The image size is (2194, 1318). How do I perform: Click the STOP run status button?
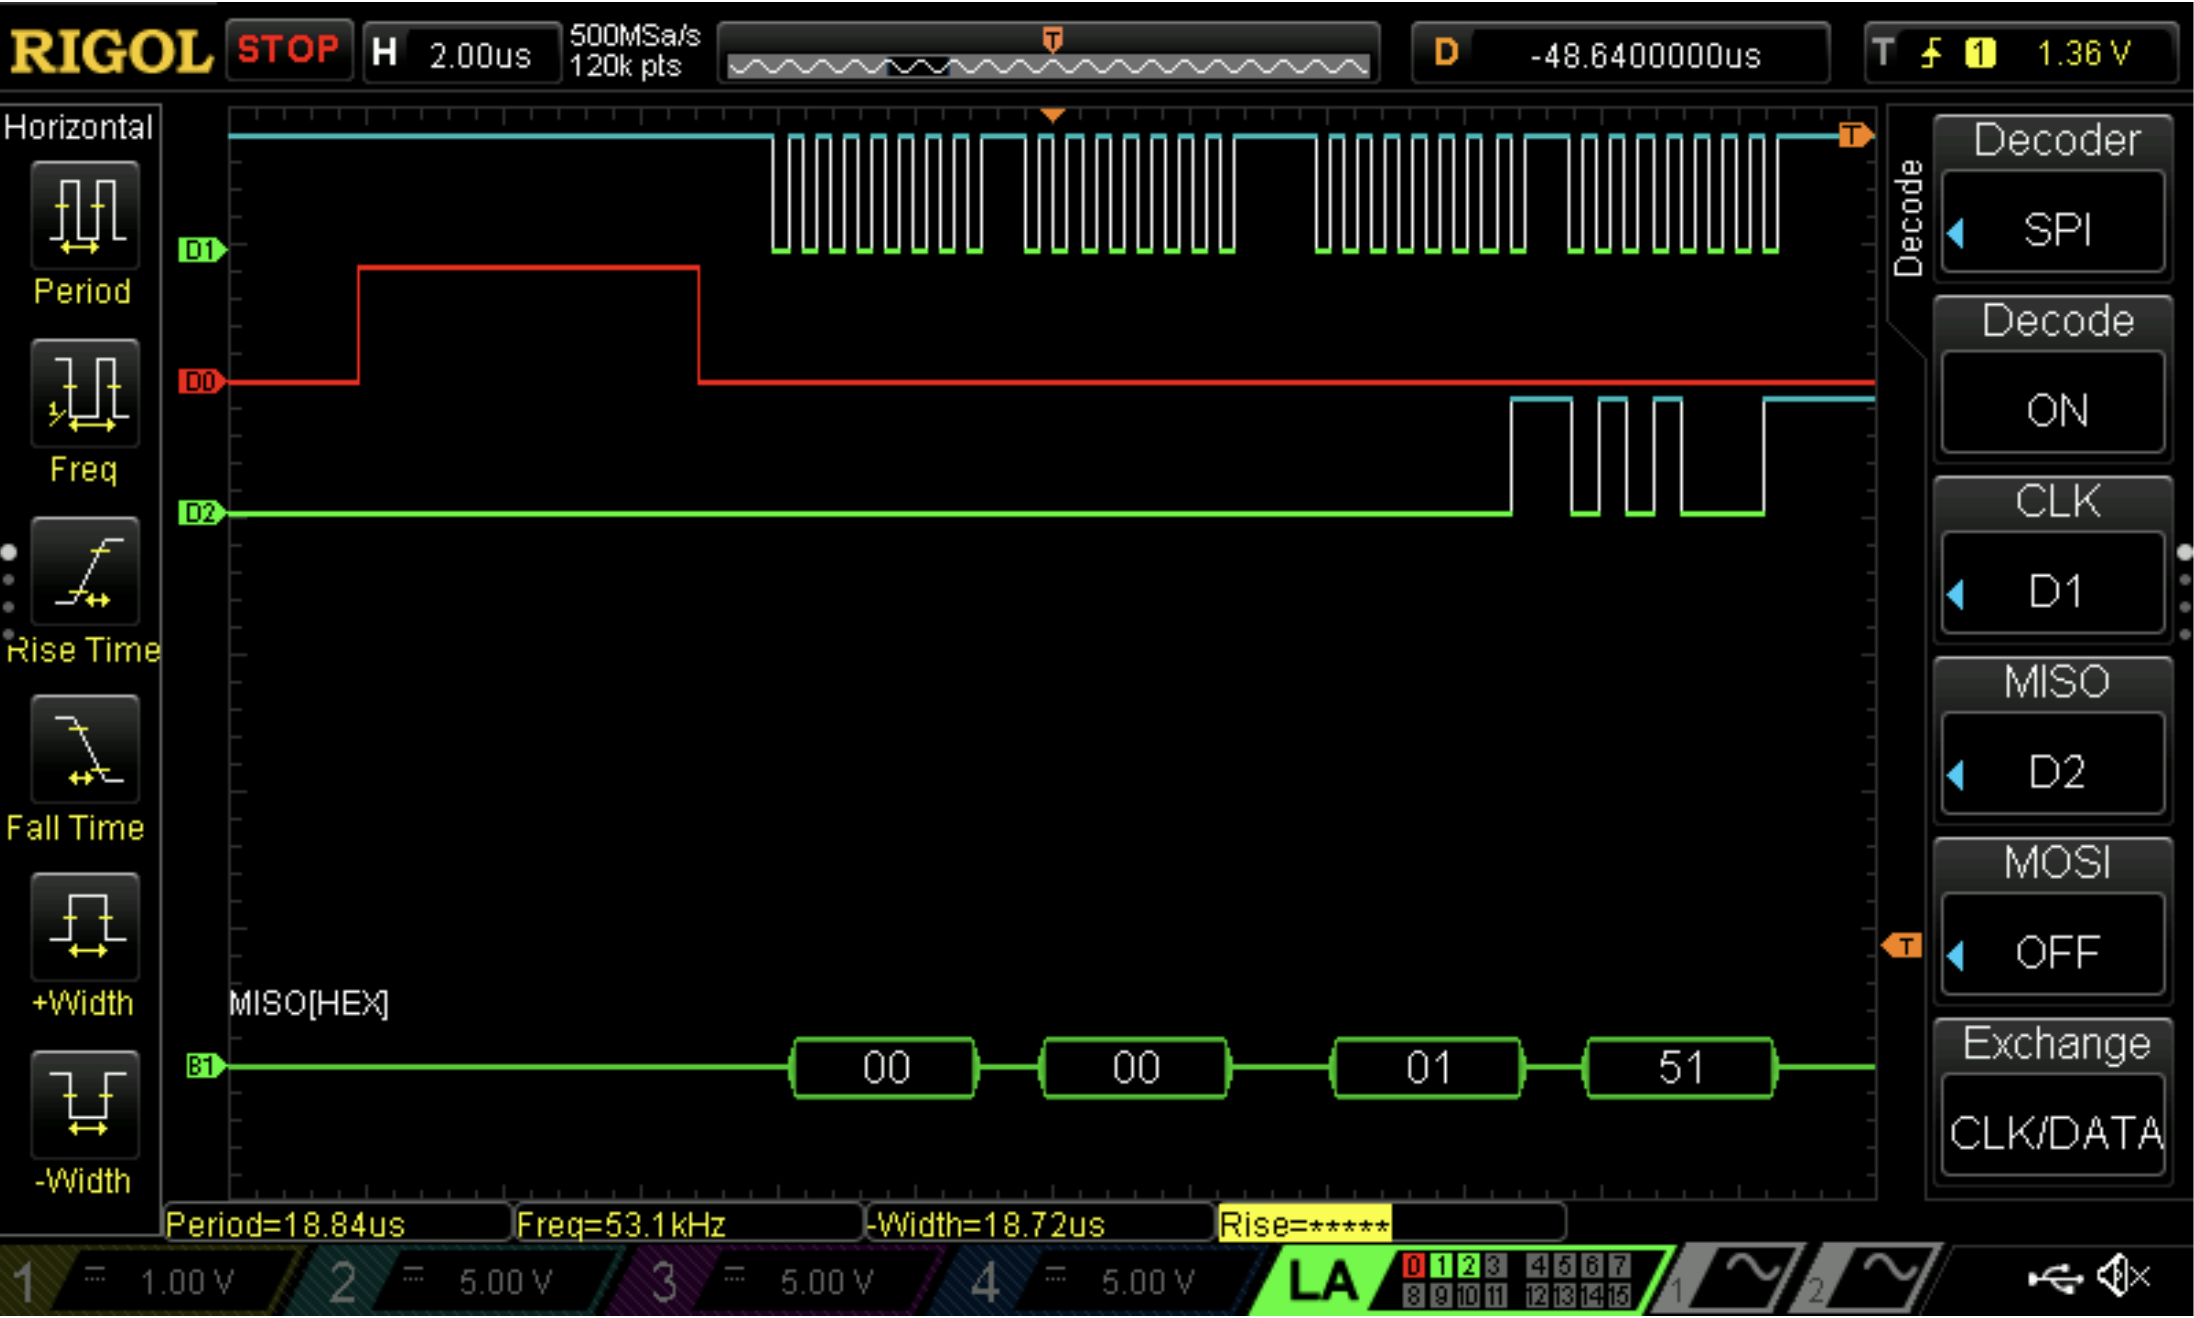point(288,50)
